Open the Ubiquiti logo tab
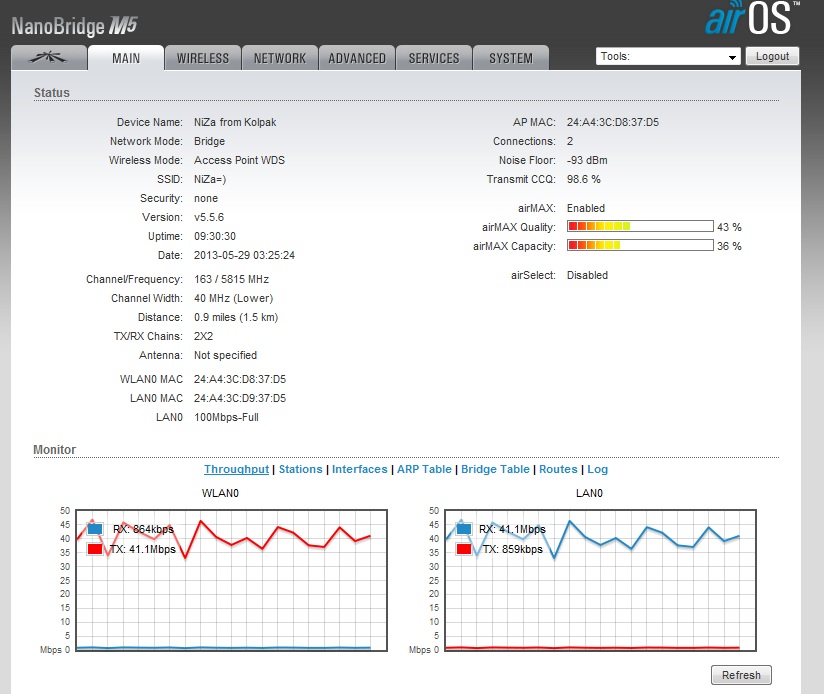Viewport: 824px width, 694px height. [x=49, y=57]
